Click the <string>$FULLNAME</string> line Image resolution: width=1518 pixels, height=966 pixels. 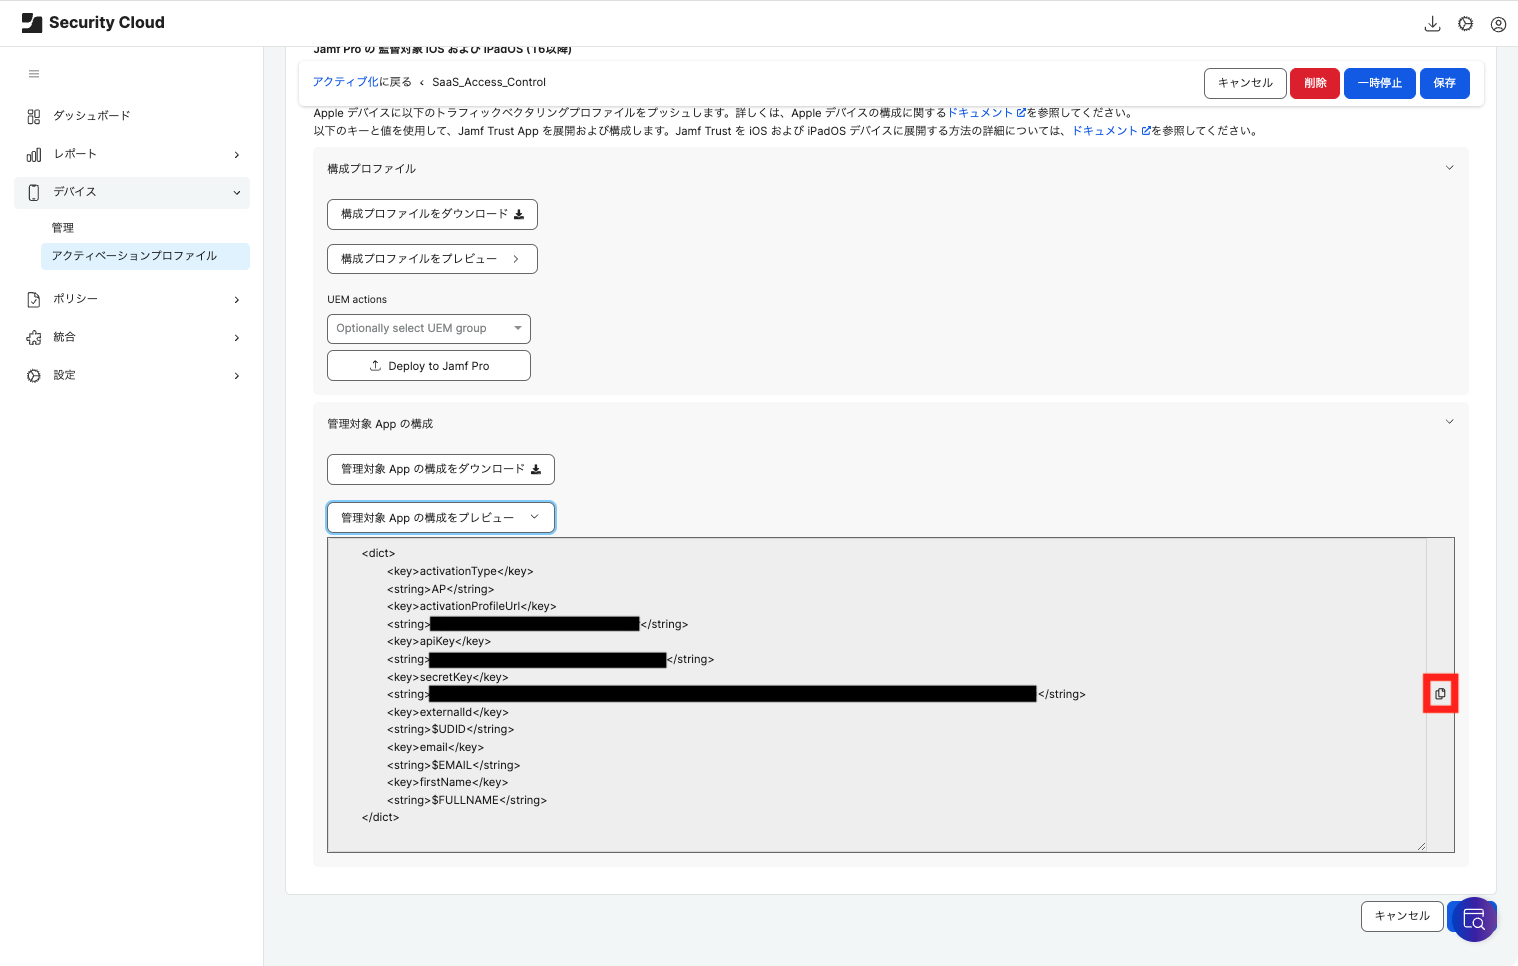click(x=467, y=800)
